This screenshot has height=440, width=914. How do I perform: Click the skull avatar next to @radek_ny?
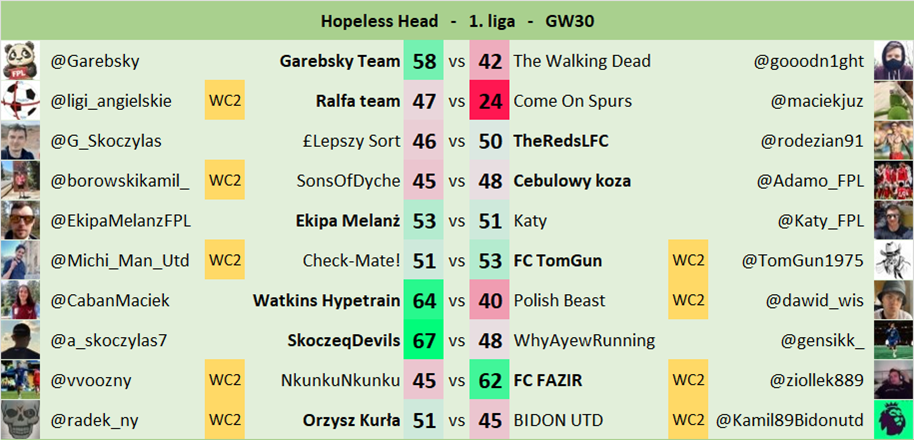pos(20,420)
